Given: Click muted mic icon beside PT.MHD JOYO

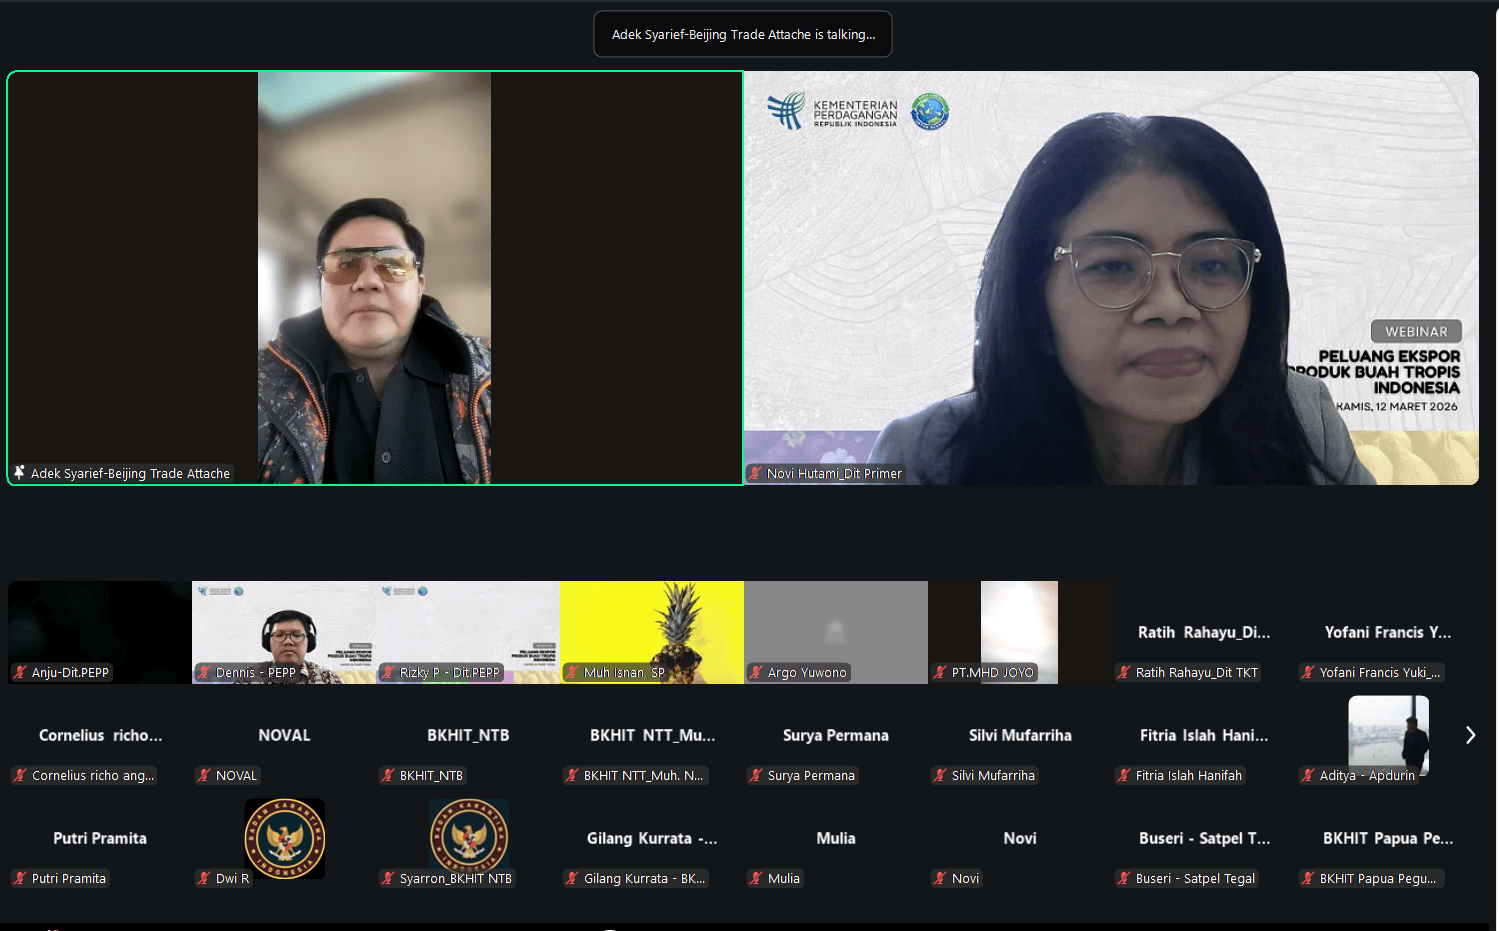Looking at the screenshot, I should click(940, 673).
